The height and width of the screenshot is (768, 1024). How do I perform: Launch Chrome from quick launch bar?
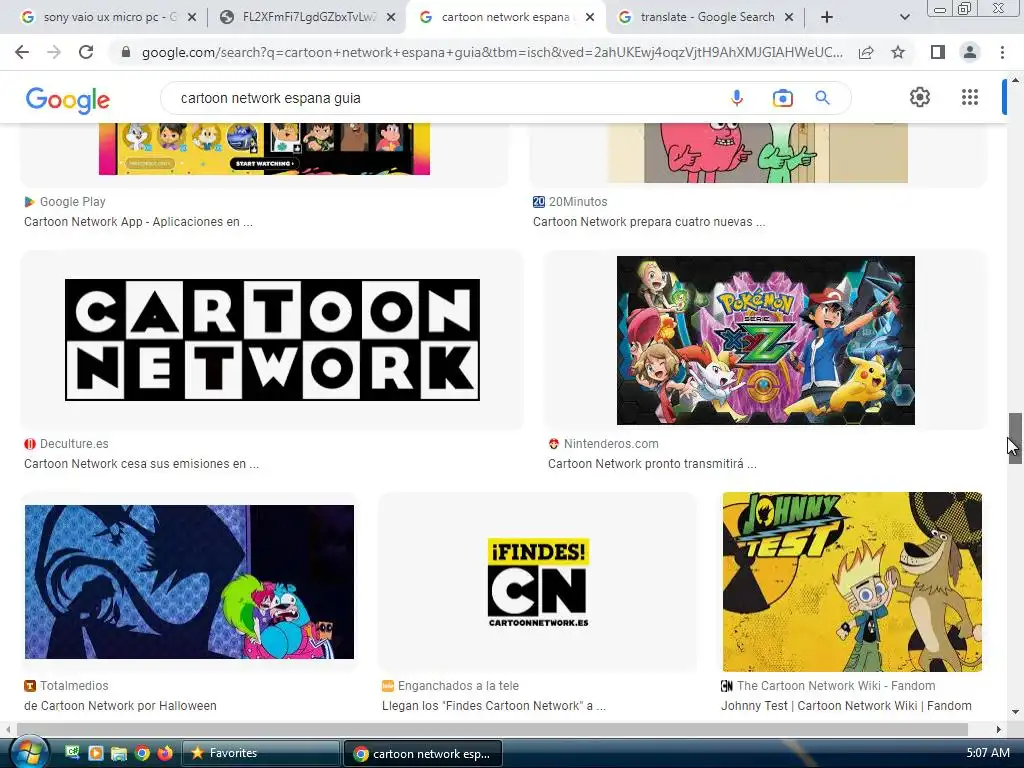tap(142, 753)
